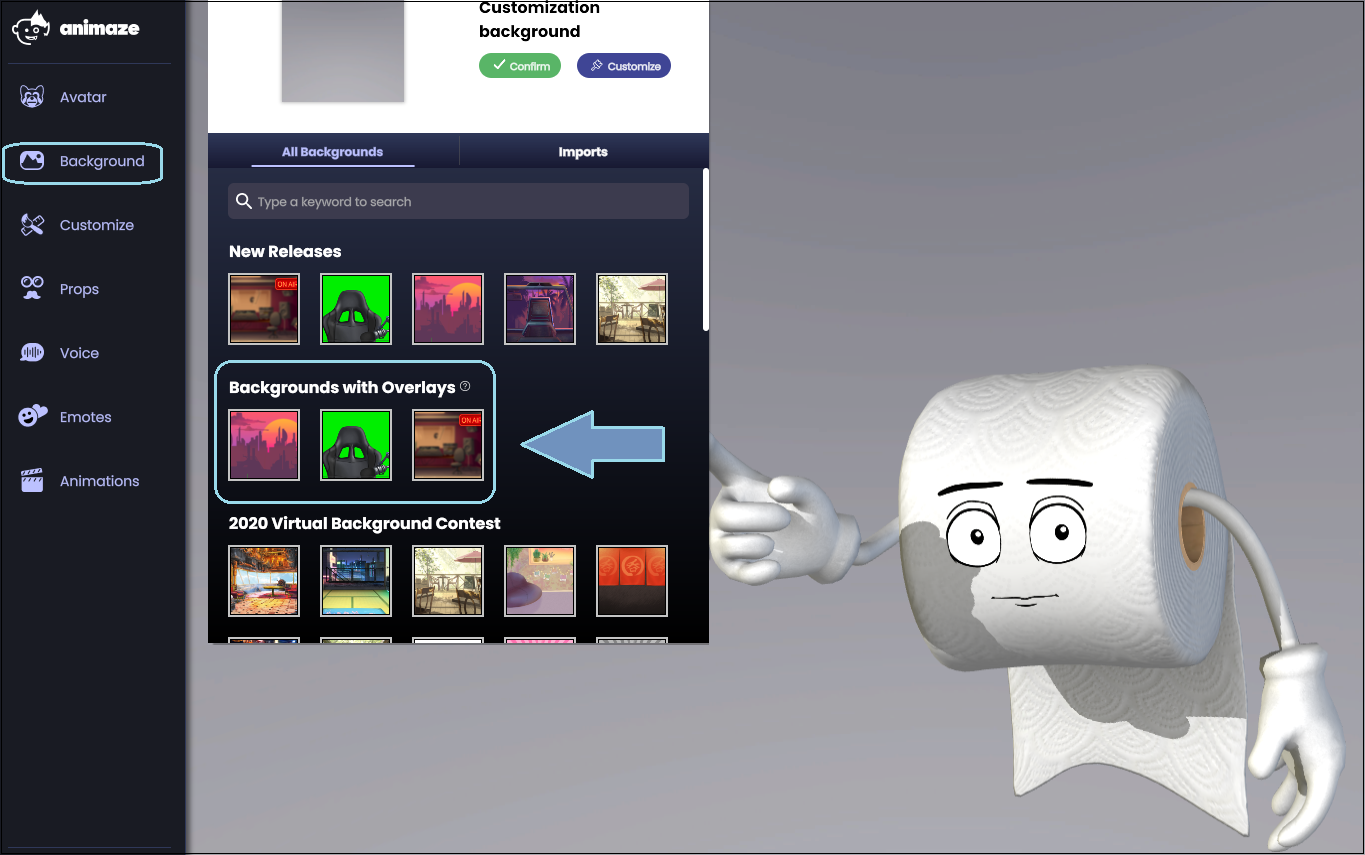Open the Background section icon
This screenshot has width=1365, height=855.
click(32, 161)
